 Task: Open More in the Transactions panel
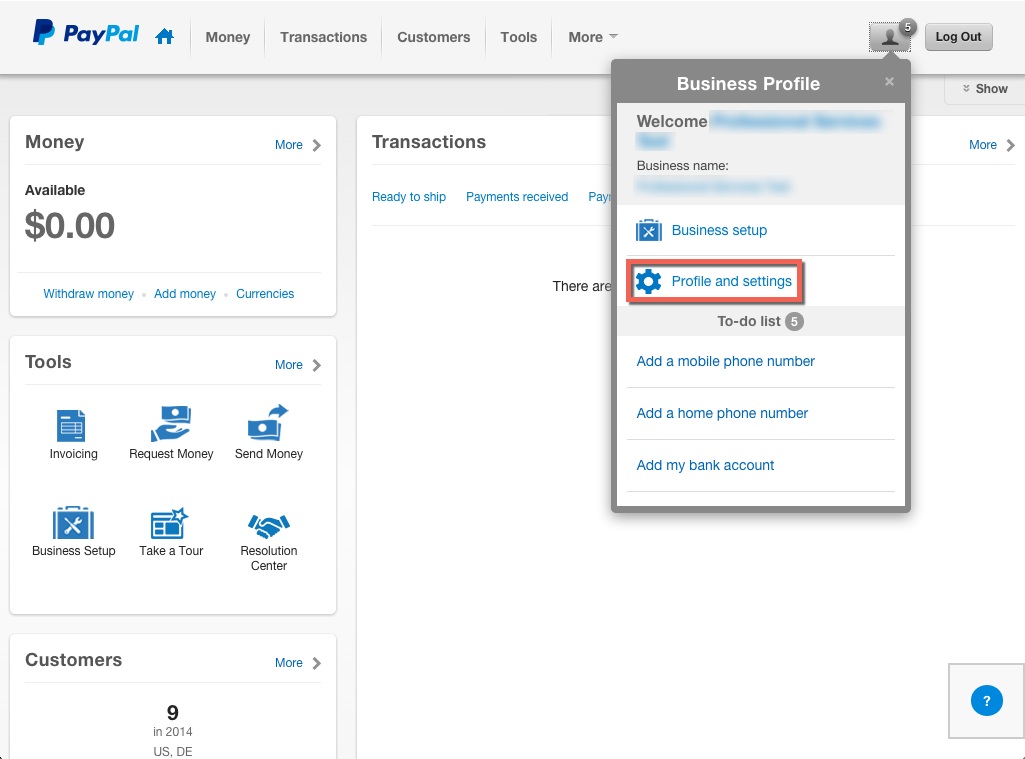[x=983, y=145]
